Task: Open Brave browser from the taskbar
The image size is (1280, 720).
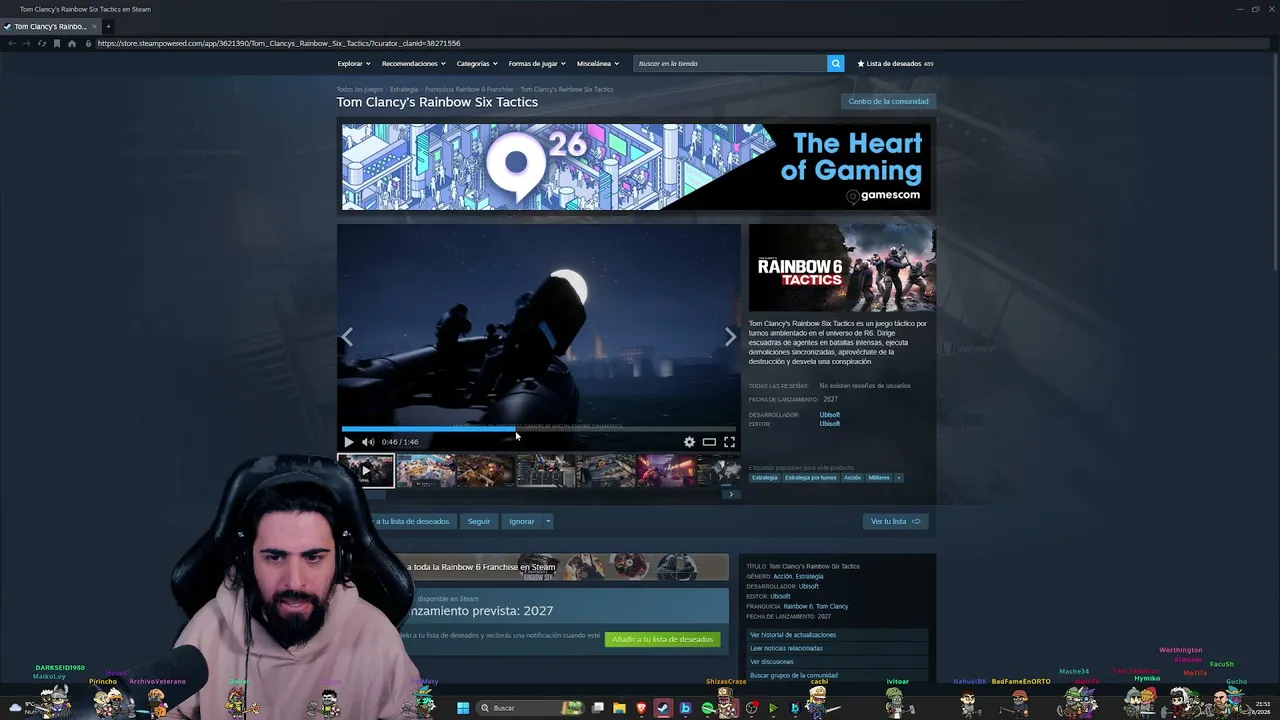Action: [x=642, y=708]
